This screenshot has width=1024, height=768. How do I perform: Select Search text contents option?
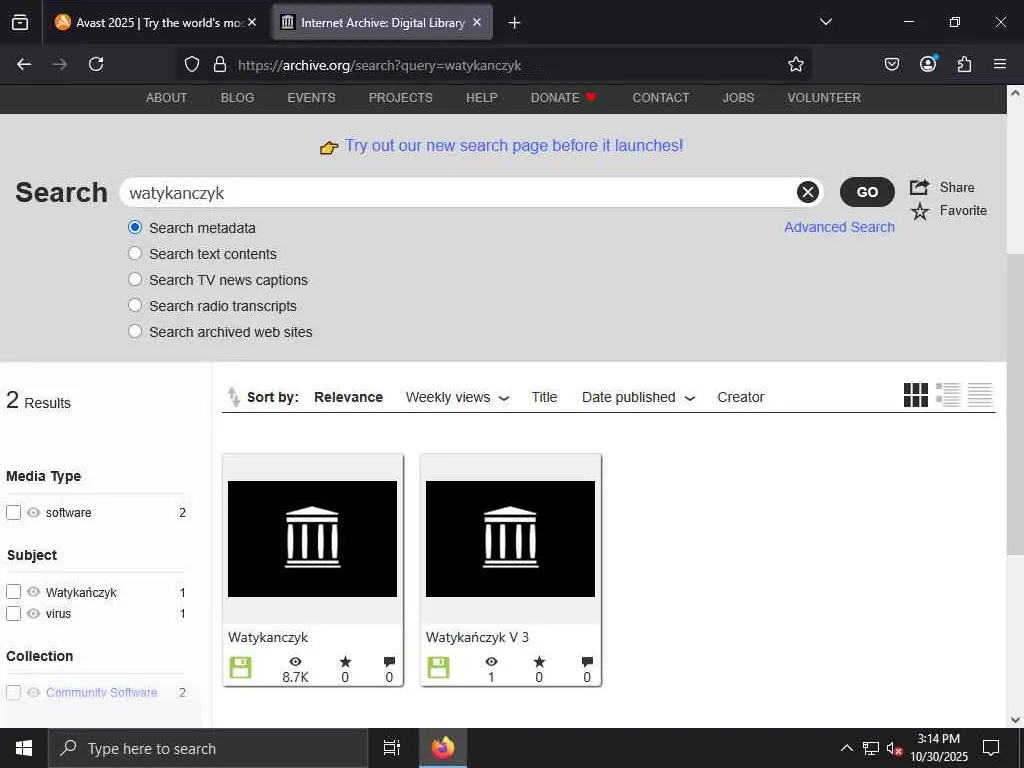click(x=135, y=253)
